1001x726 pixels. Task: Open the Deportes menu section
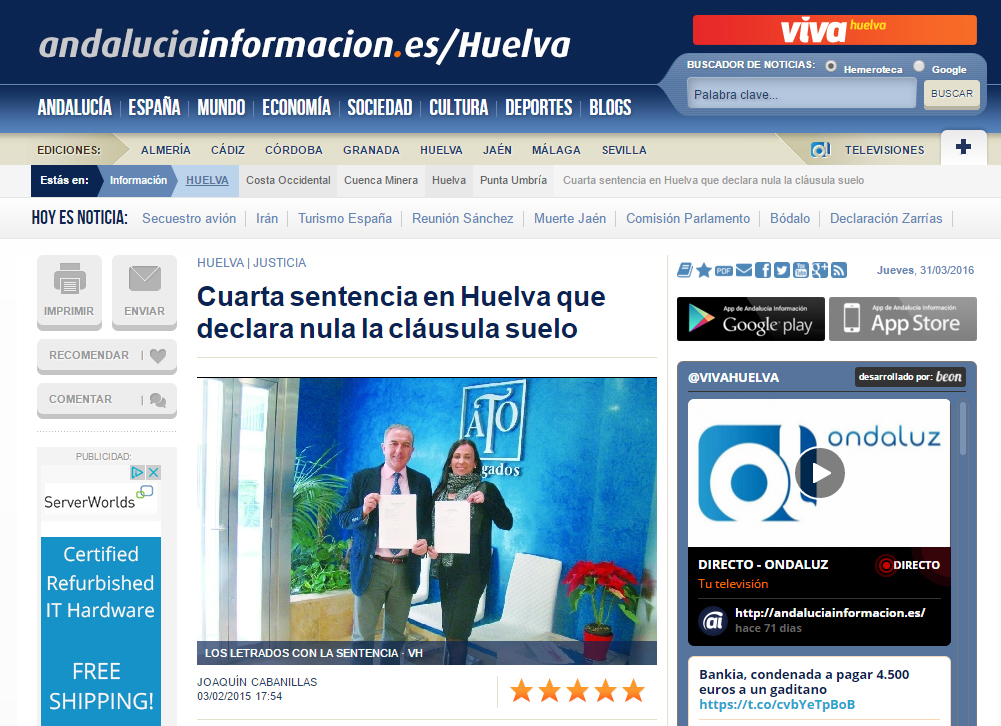point(539,107)
